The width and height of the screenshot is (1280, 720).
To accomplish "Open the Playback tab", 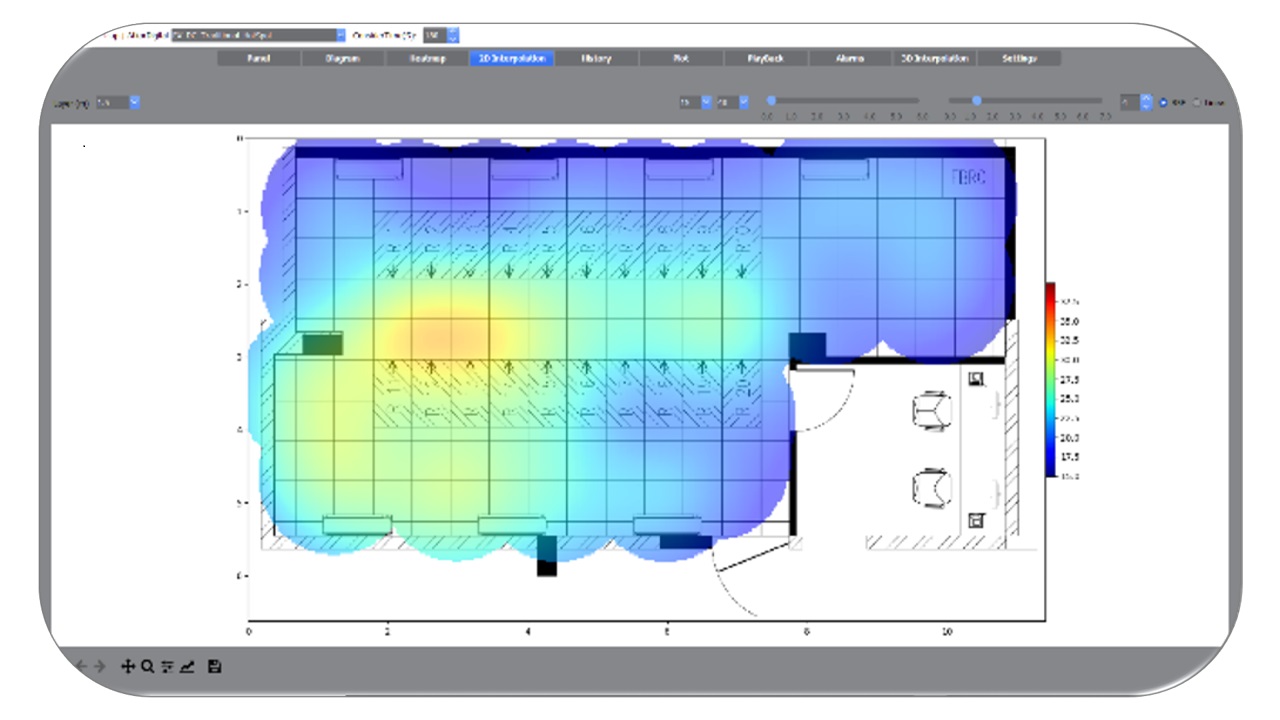I will [x=766, y=59].
